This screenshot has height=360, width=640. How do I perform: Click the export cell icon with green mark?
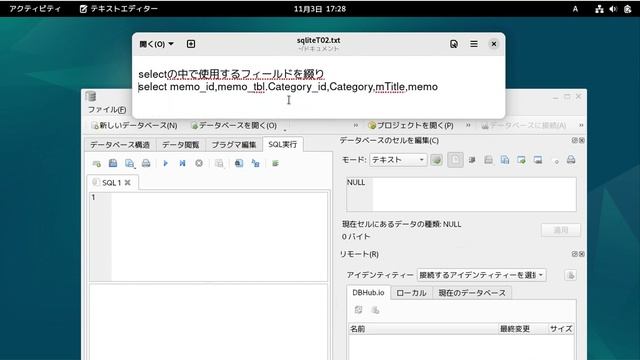[521, 160]
